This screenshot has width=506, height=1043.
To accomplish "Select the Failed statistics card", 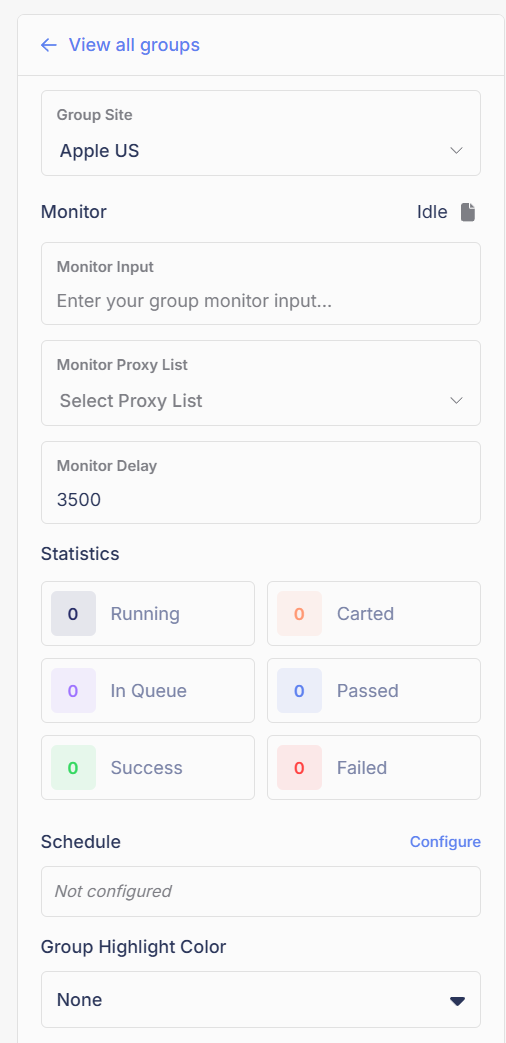I will 374,768.
